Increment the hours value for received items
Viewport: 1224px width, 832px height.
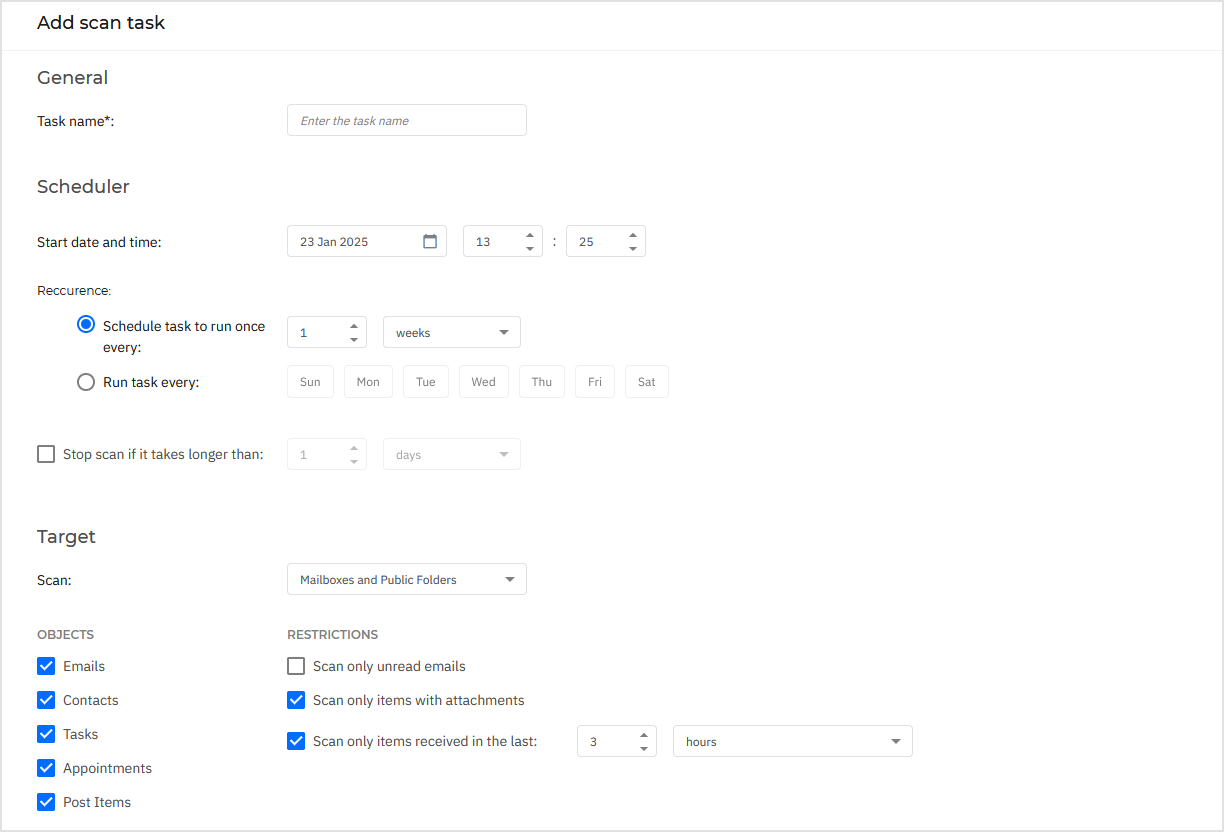coord(644,734)
